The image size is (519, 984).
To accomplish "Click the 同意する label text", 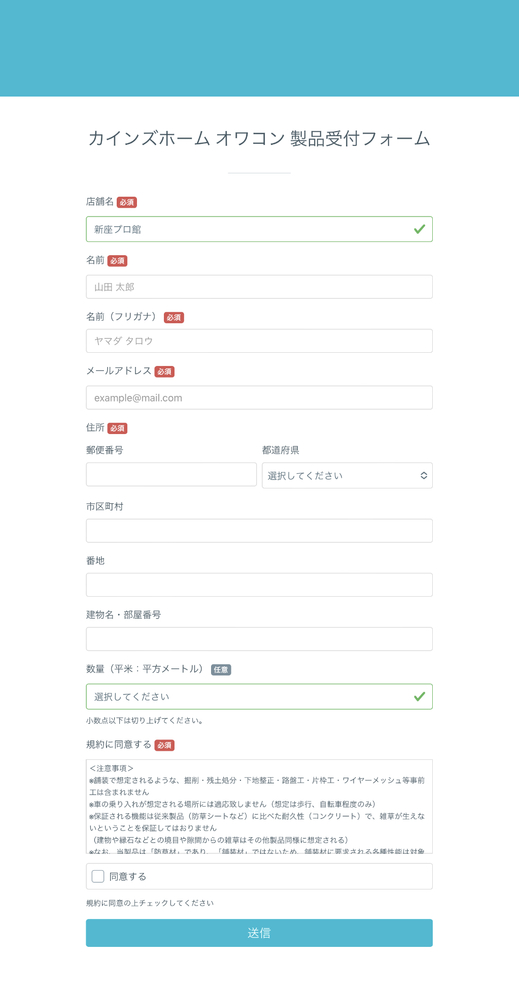I will click(x=128, y=876).
